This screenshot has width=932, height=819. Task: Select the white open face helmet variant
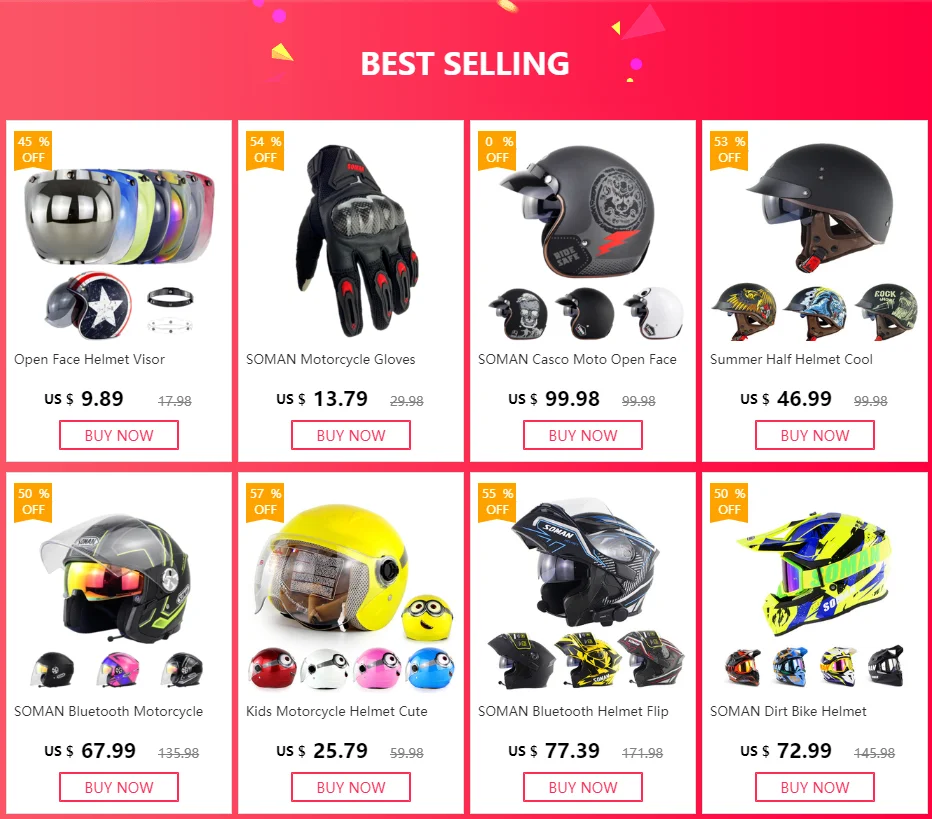654,313
